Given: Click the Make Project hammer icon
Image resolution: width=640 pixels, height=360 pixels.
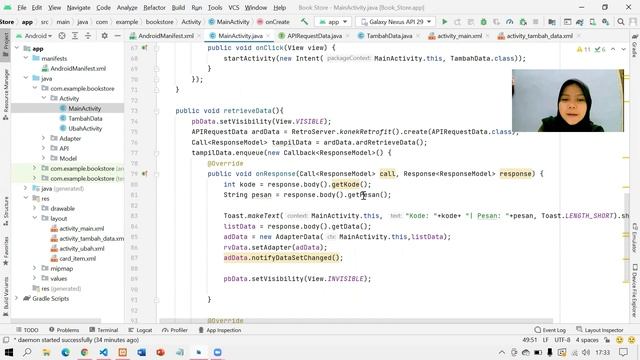Looking at the screenshot, I should [304, 22].
